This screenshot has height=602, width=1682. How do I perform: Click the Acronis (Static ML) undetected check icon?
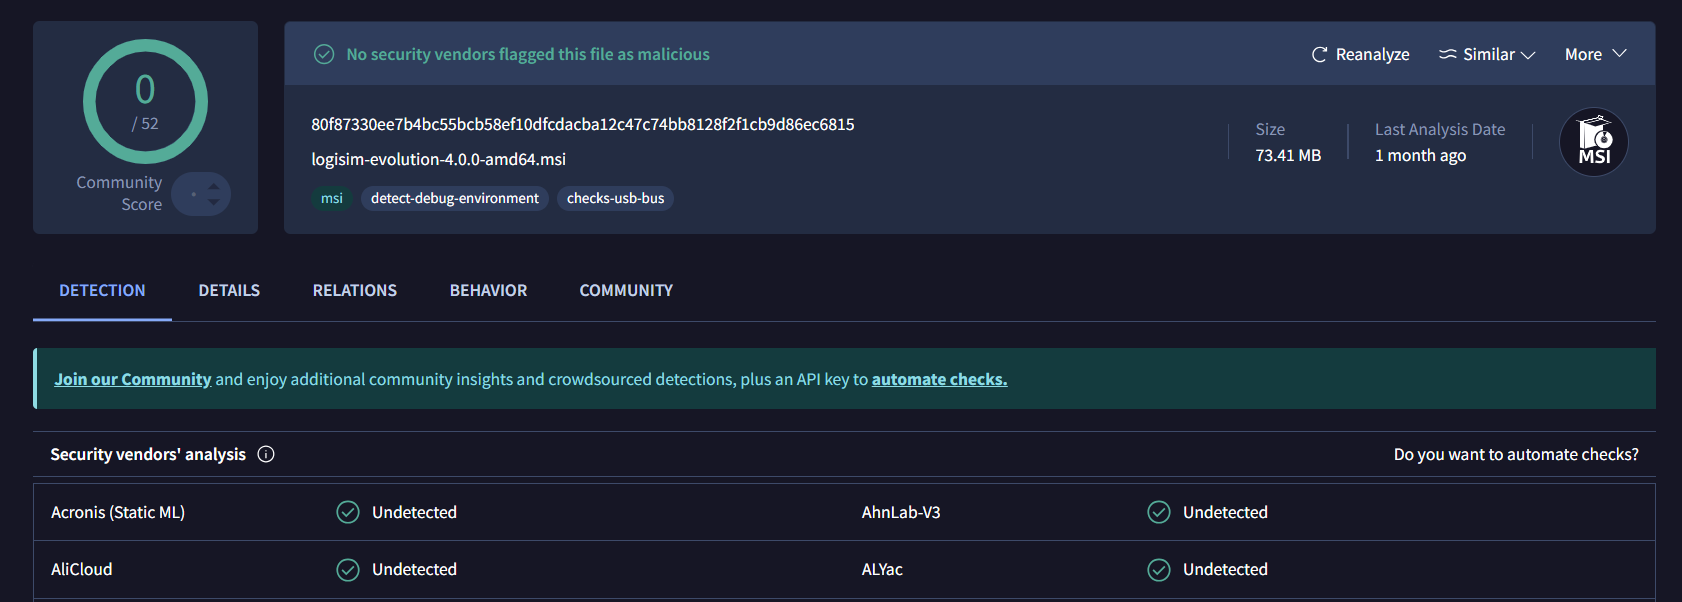(348, 512)
